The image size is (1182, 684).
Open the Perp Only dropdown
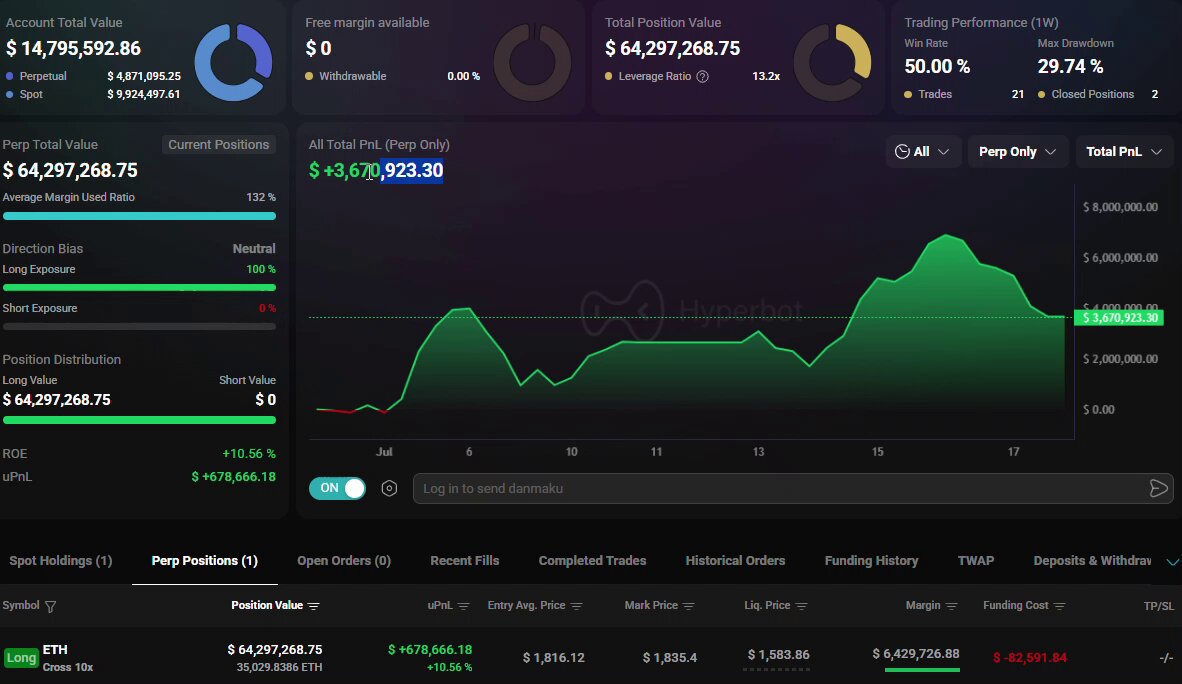[1017, 152]
